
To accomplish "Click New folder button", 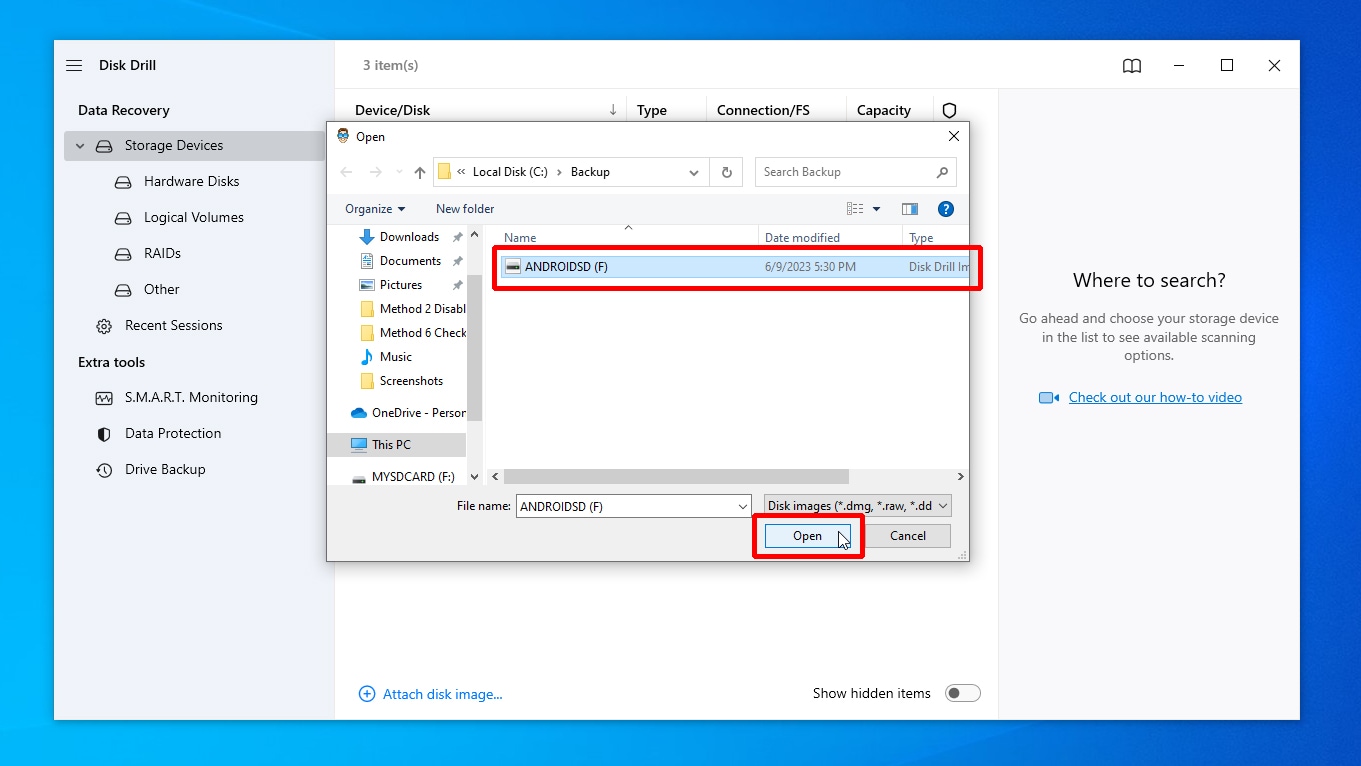I will 465,209.
